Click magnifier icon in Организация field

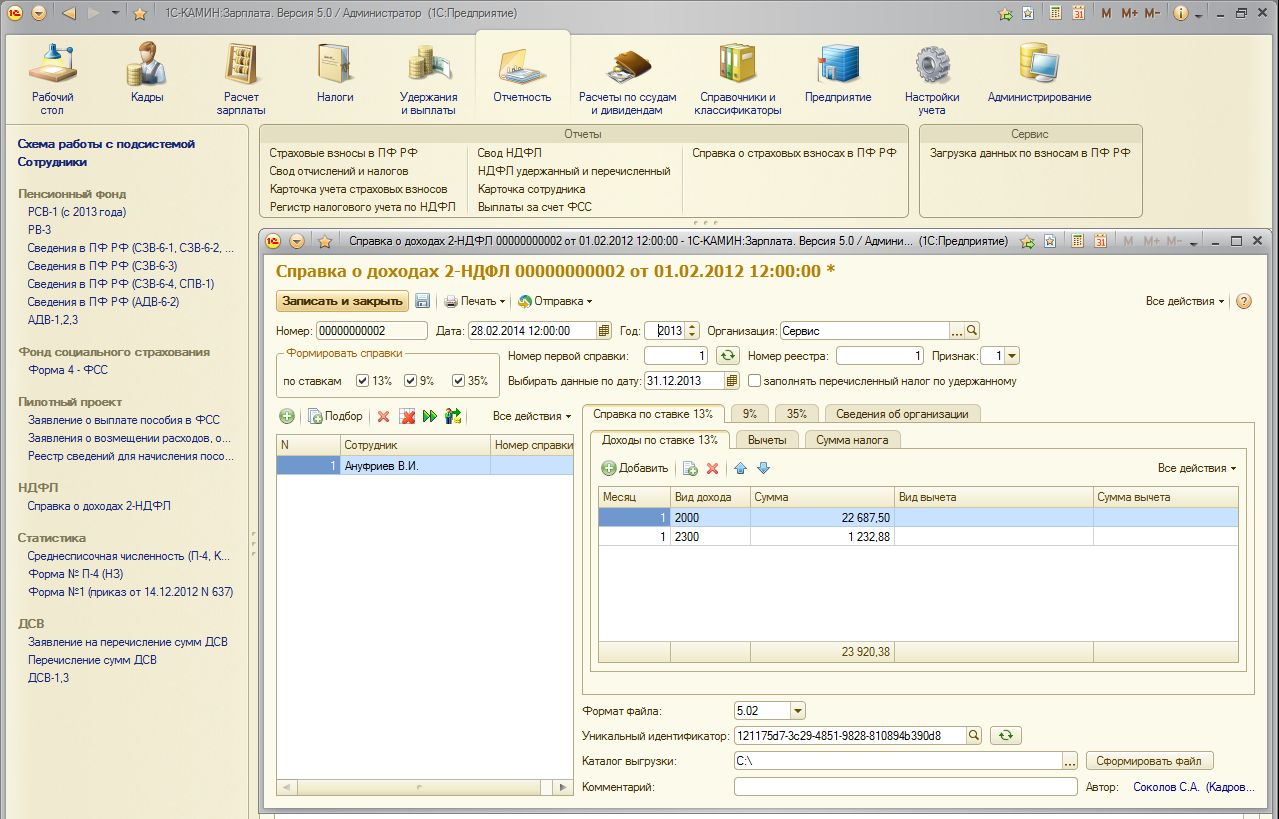click(x=972, y=331)
